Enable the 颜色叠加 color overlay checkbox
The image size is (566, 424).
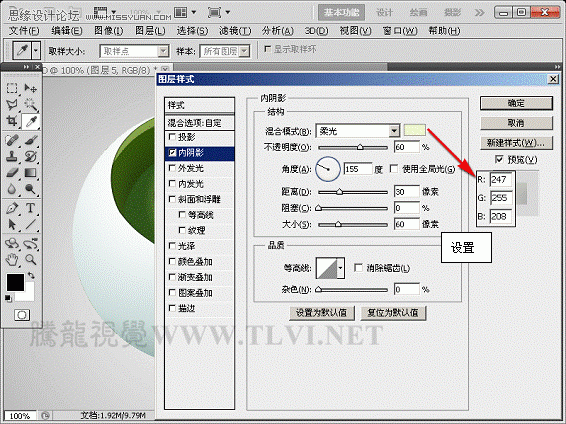click(173, 262)
